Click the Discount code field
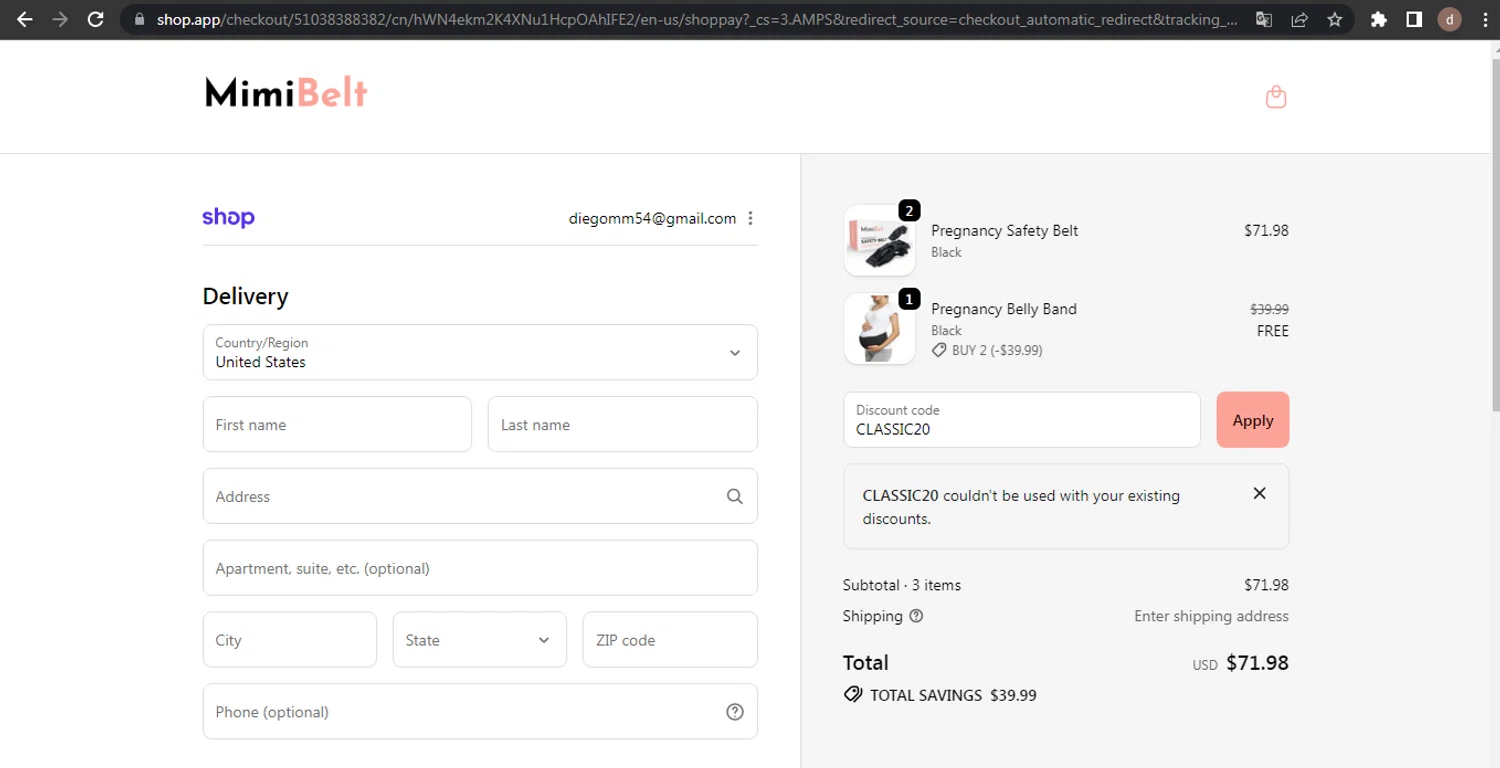1500x768 pixels. [x=1022, y=420]
